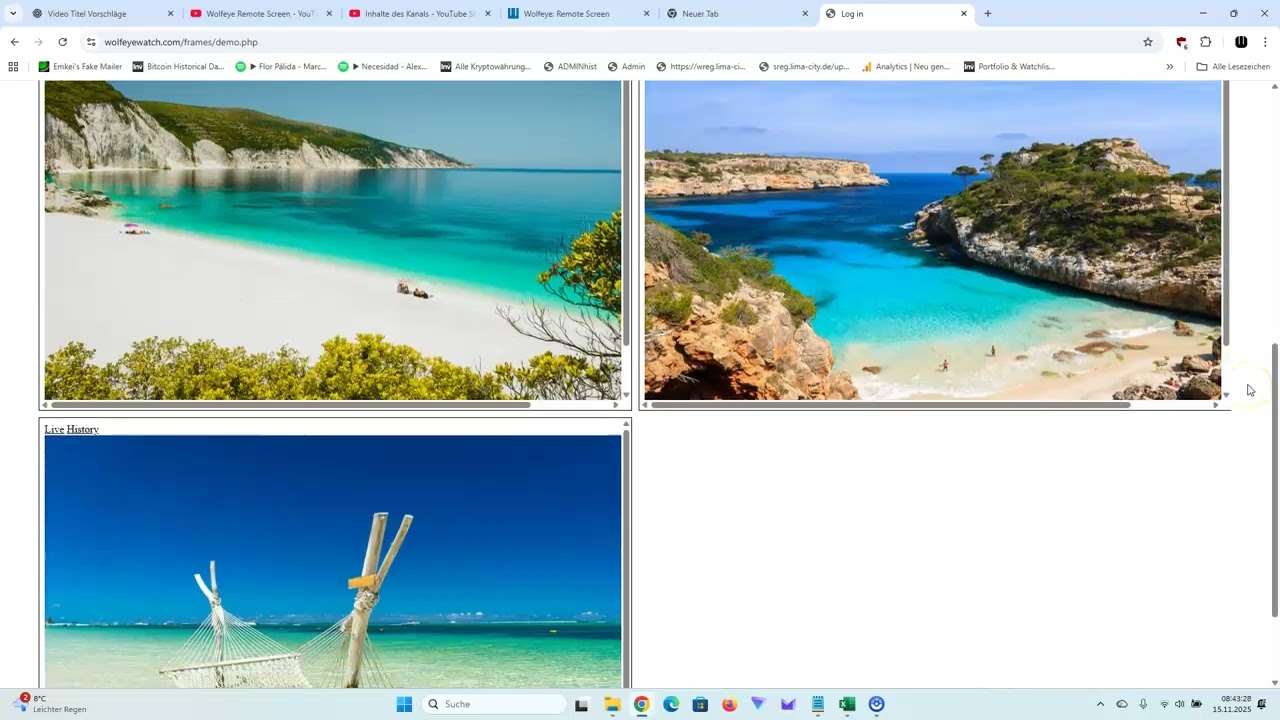Viewport: 1280px width, 720px height.
Task: Open Microsoft Store from the taskbar
Action: pyautogui.click(x=700, y=704)
